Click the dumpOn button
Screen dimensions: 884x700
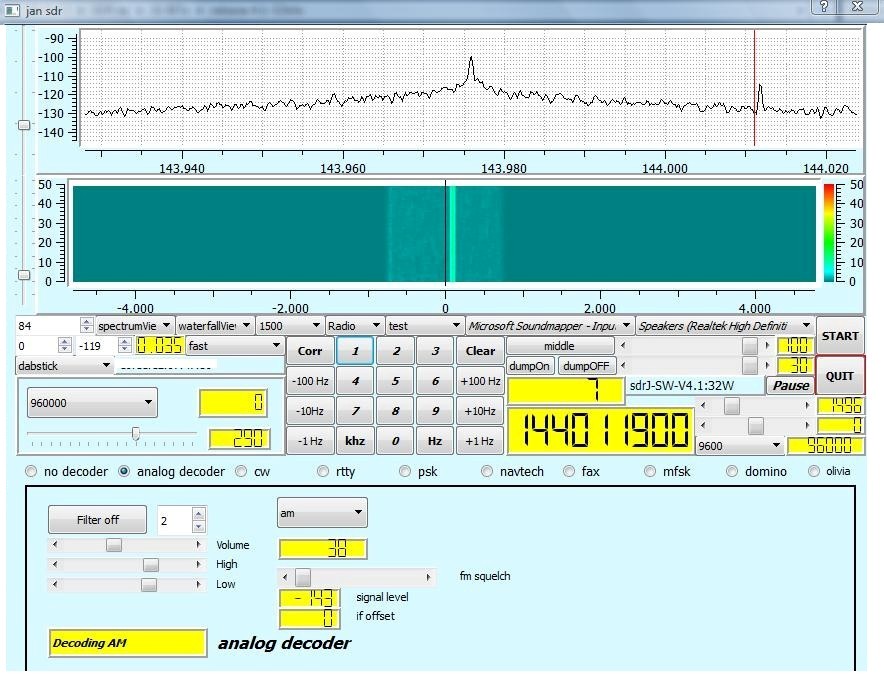(530, 366)
